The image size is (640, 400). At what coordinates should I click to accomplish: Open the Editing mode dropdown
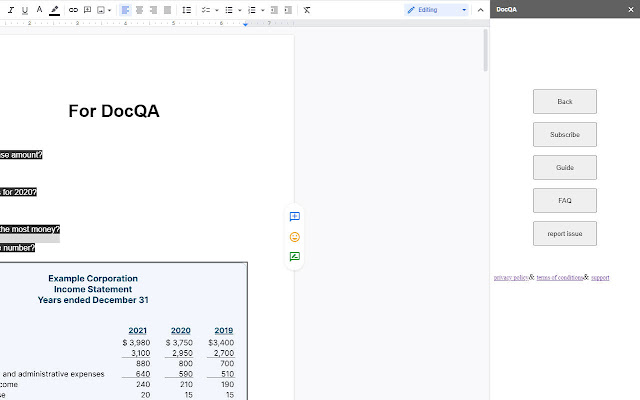436,10
